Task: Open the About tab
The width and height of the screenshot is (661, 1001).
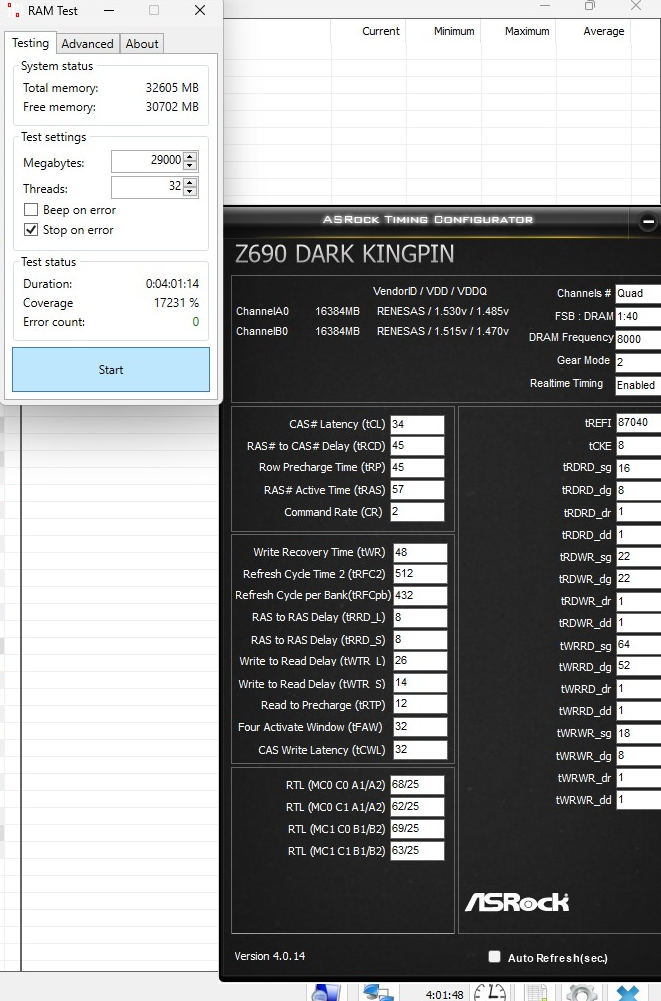Action: 142,43
